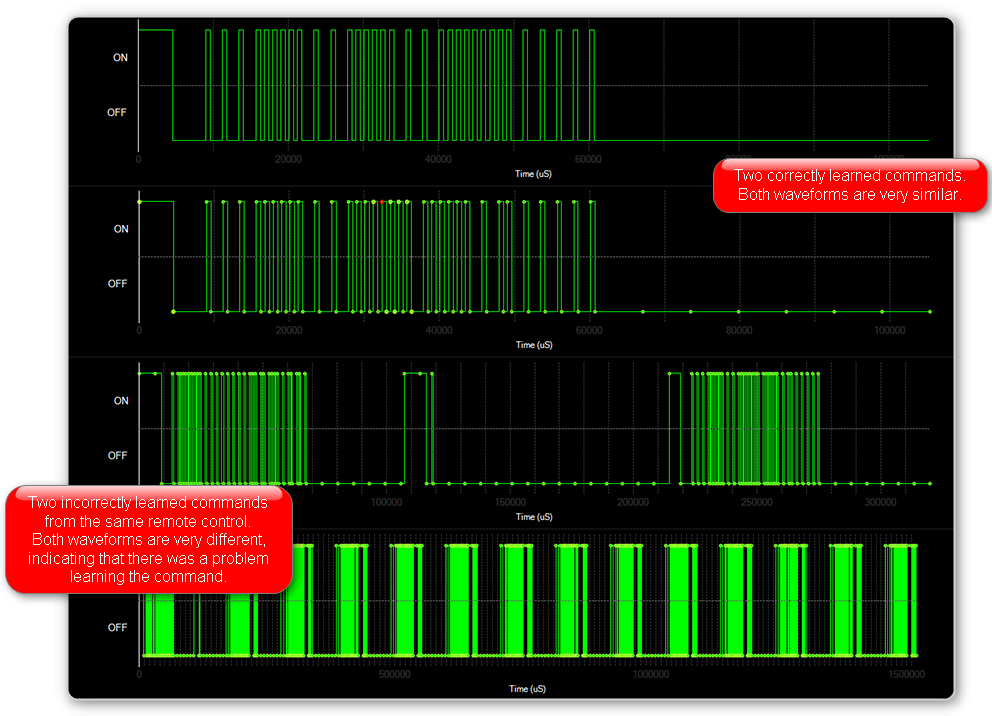Click the initial long pulse of top waveform
The height and width of the screenshot is (716, 992).
coord(155,31)
